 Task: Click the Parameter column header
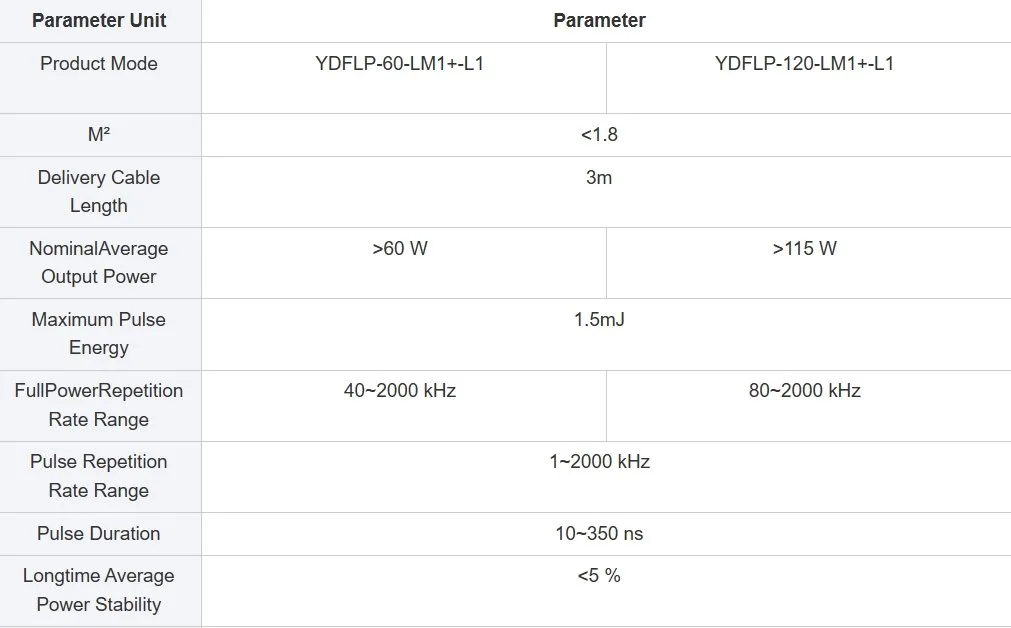point(599,21)
